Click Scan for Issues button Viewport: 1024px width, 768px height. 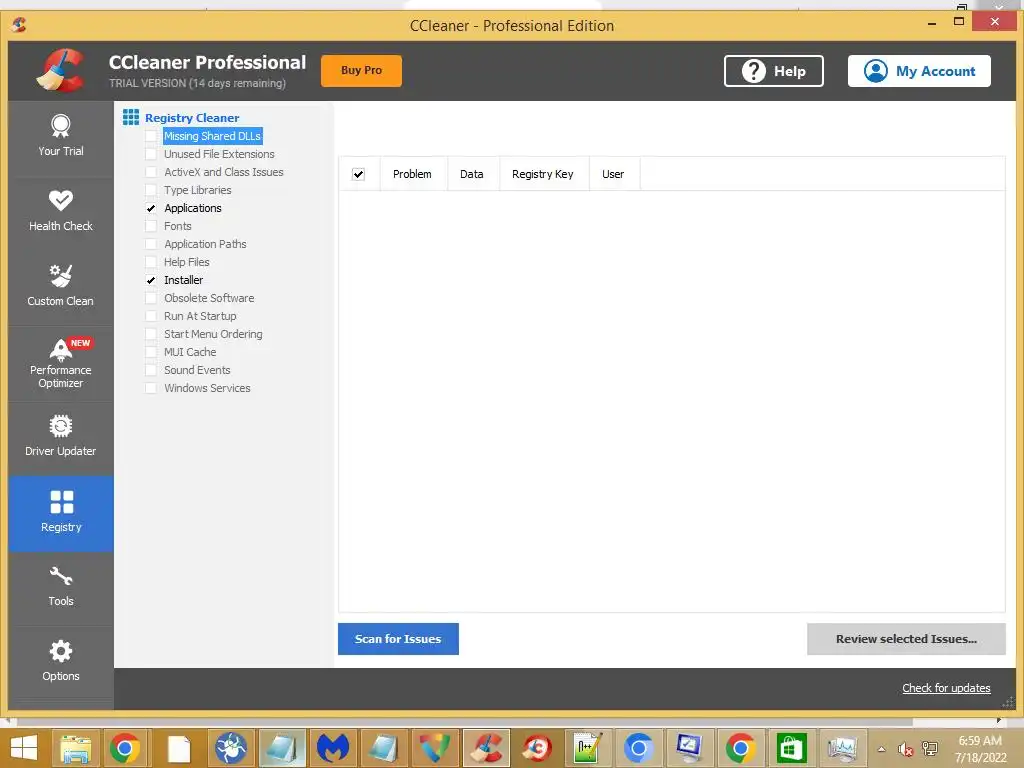click(x=398, y=639)
